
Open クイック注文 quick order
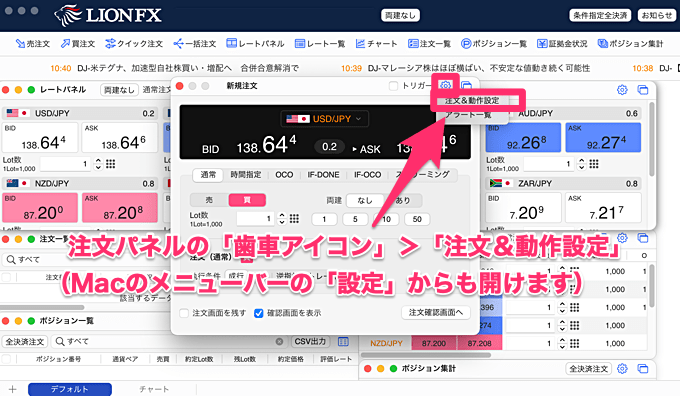(x=134, y=44)
